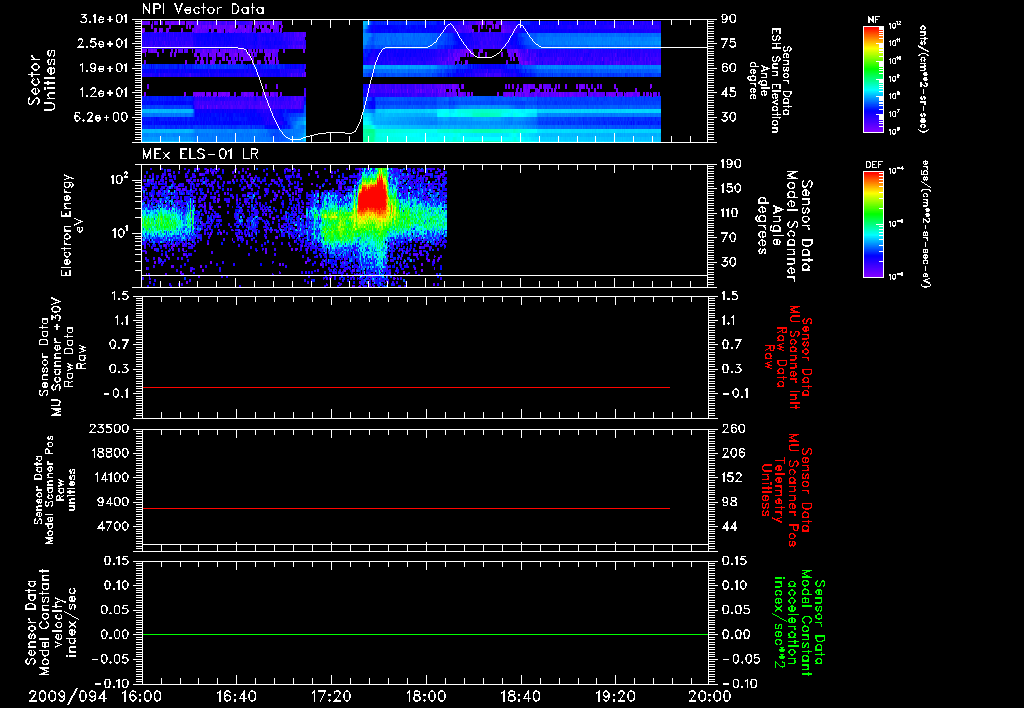1024x708 pixels.
Task: Click the '18:00' time axis label
Action: tap(426, 696)
